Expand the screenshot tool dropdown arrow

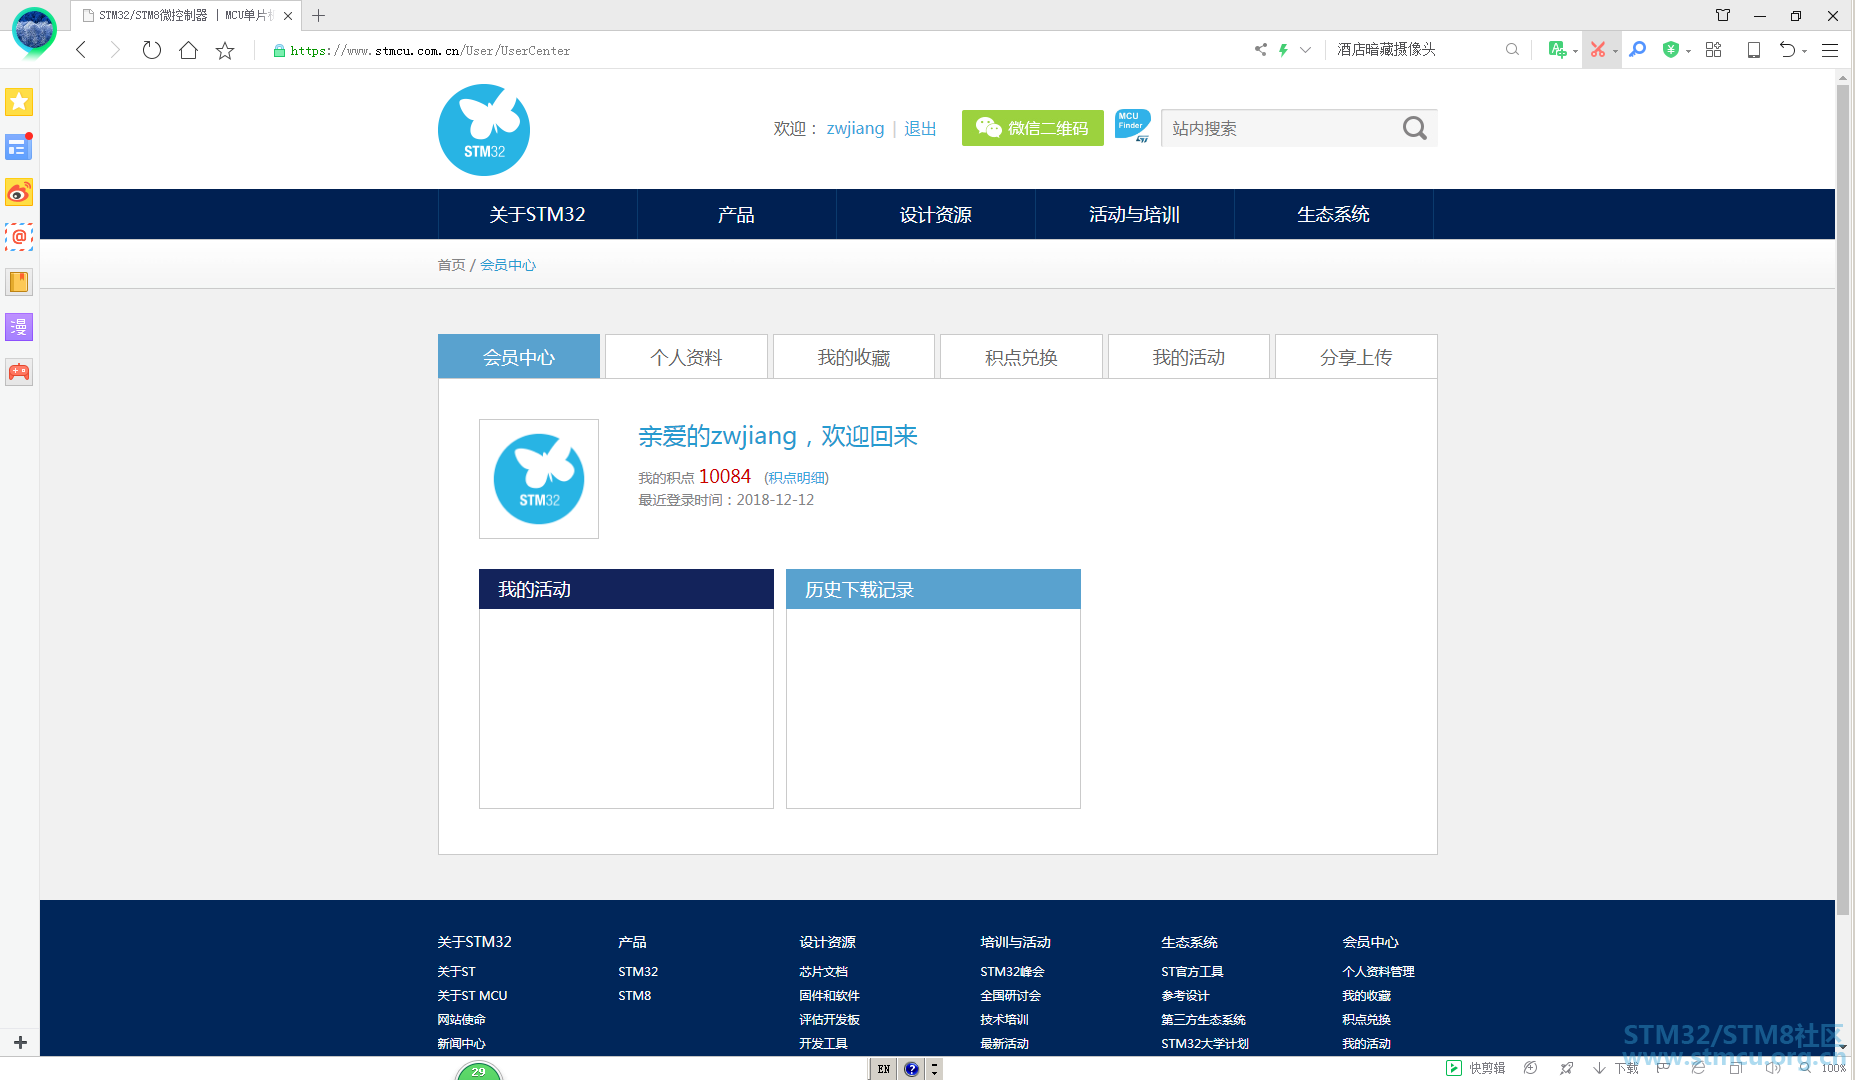click(1615, 51)
